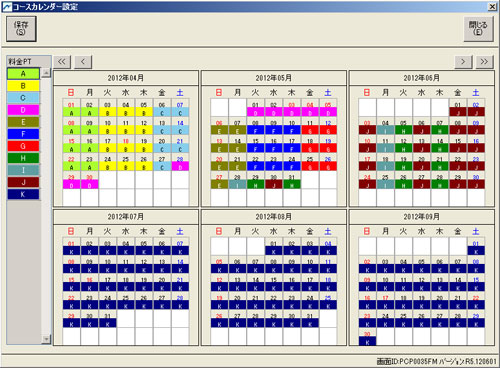Pick the red G fee pattern
Viewport: 500px width, 368px height.
[23, 146]
